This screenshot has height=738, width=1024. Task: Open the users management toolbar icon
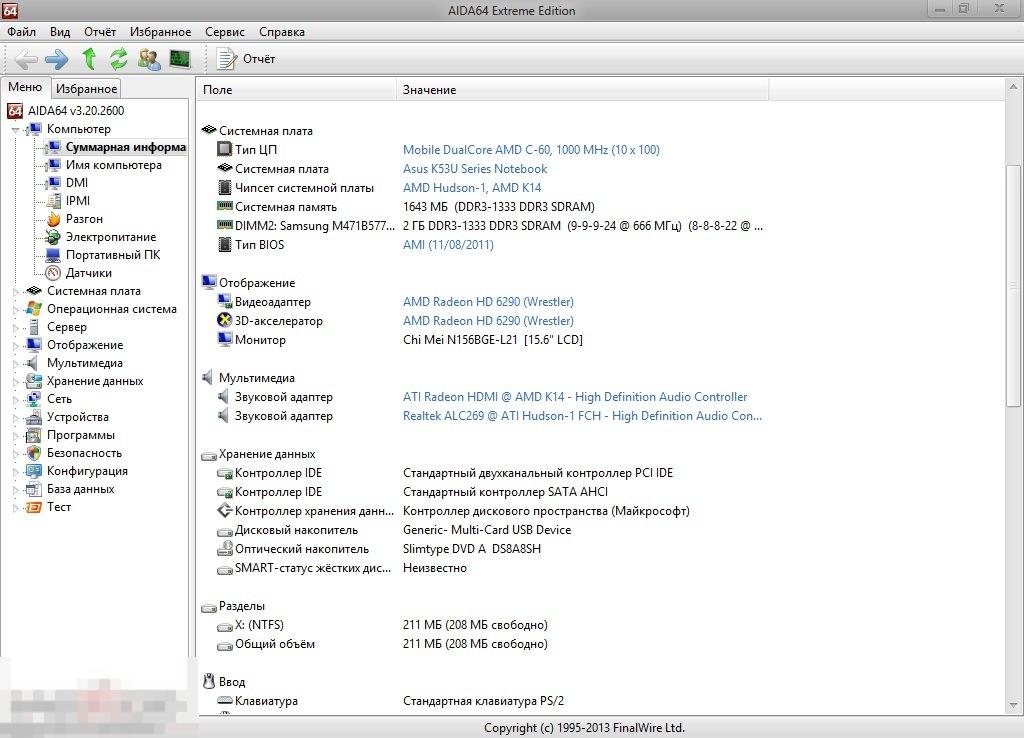(x=150, y=59)
